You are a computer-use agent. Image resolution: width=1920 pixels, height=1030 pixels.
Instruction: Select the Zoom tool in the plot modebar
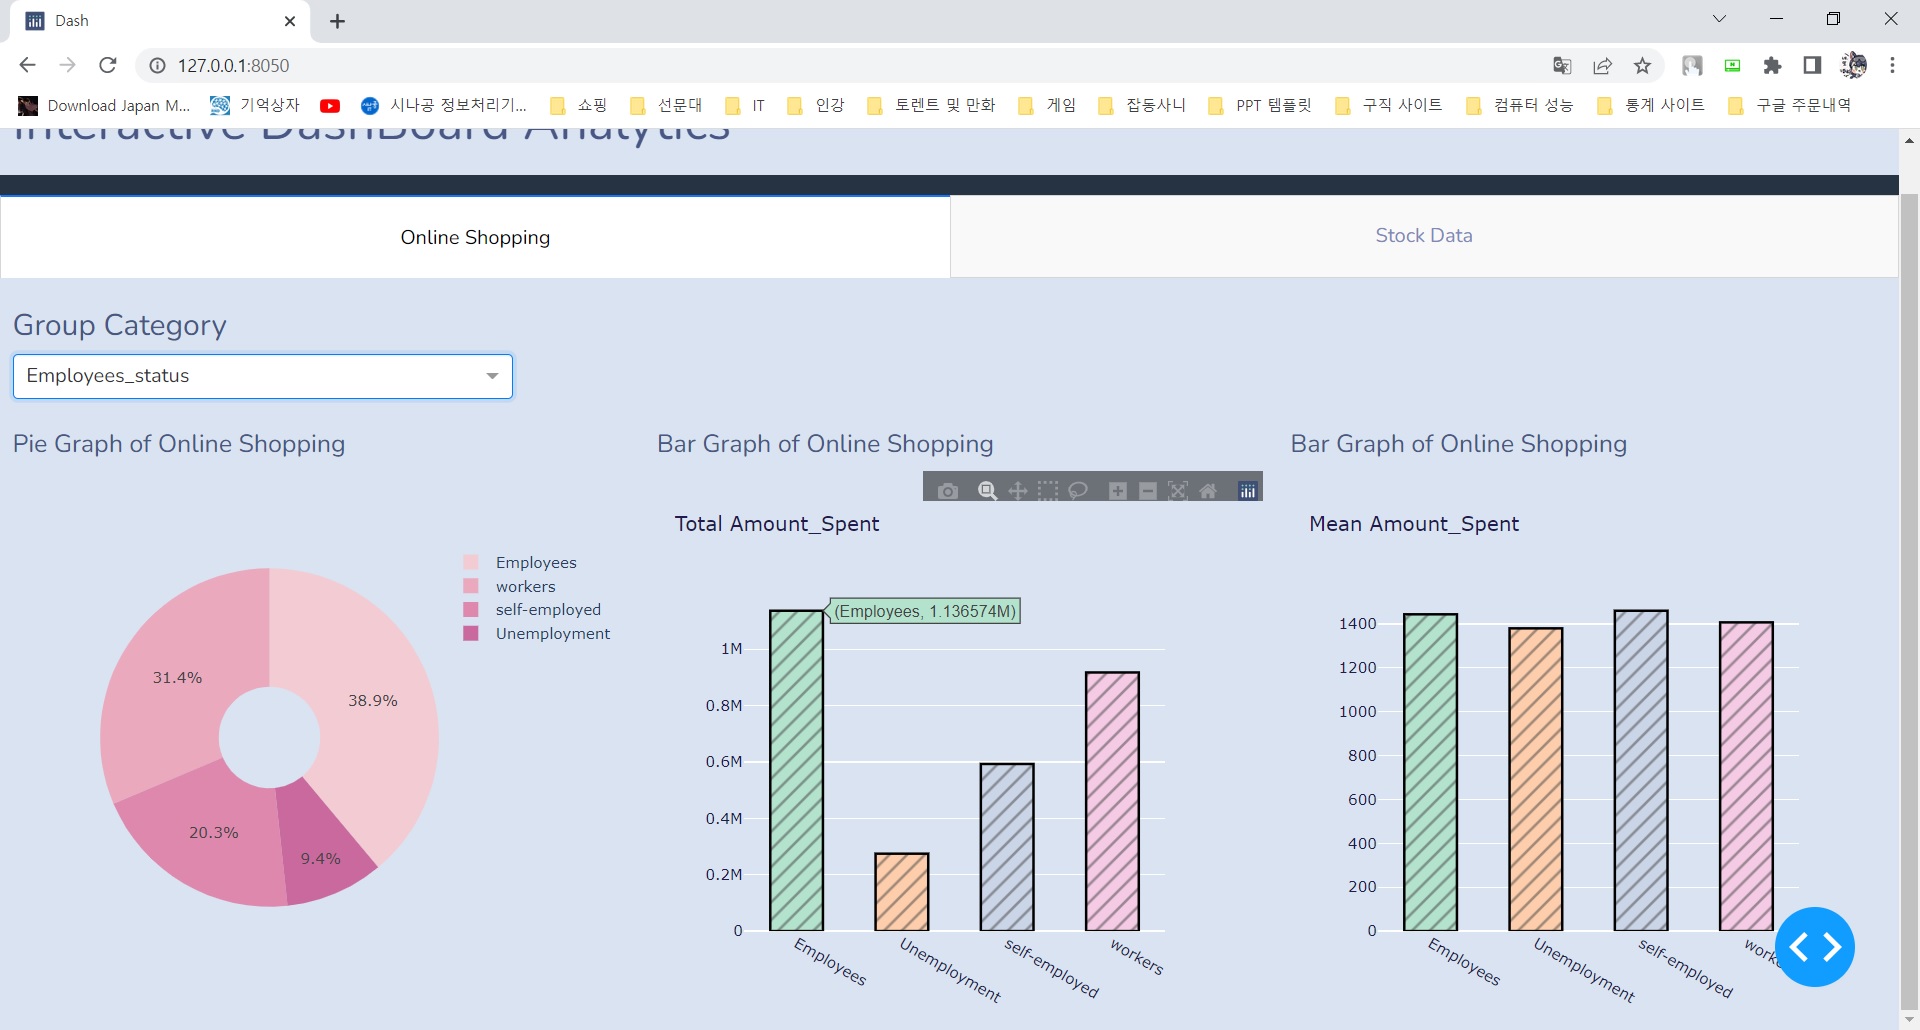click(987, 490)
